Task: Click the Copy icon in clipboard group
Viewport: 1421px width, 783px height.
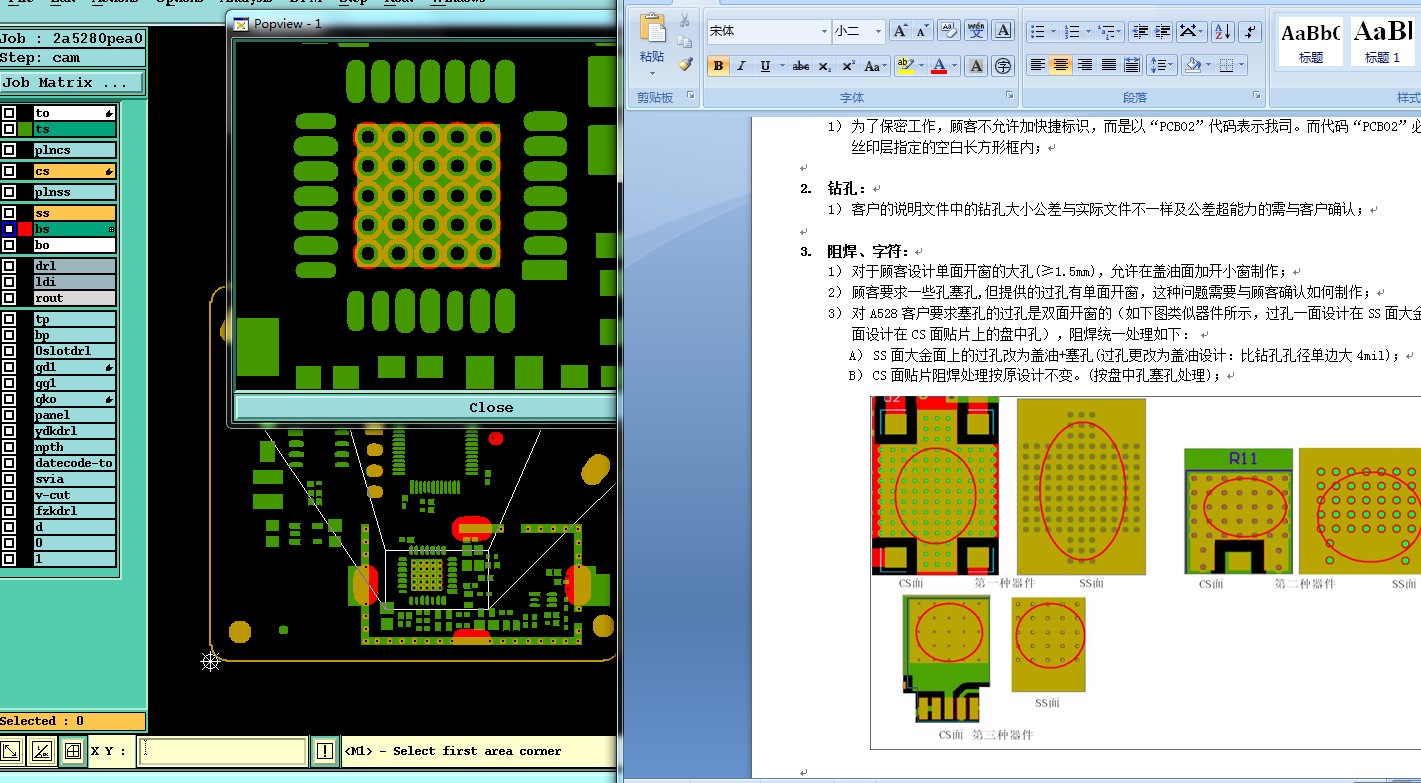Action: pos(685,42)
